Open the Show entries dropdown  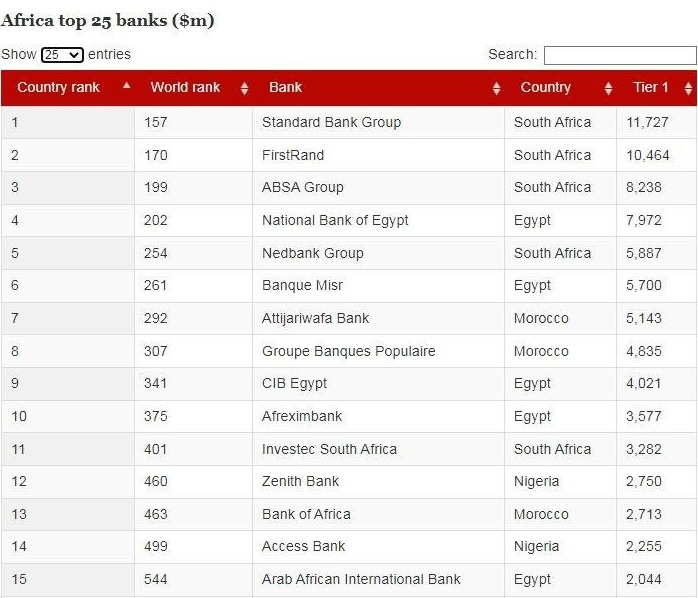[62, 55]
